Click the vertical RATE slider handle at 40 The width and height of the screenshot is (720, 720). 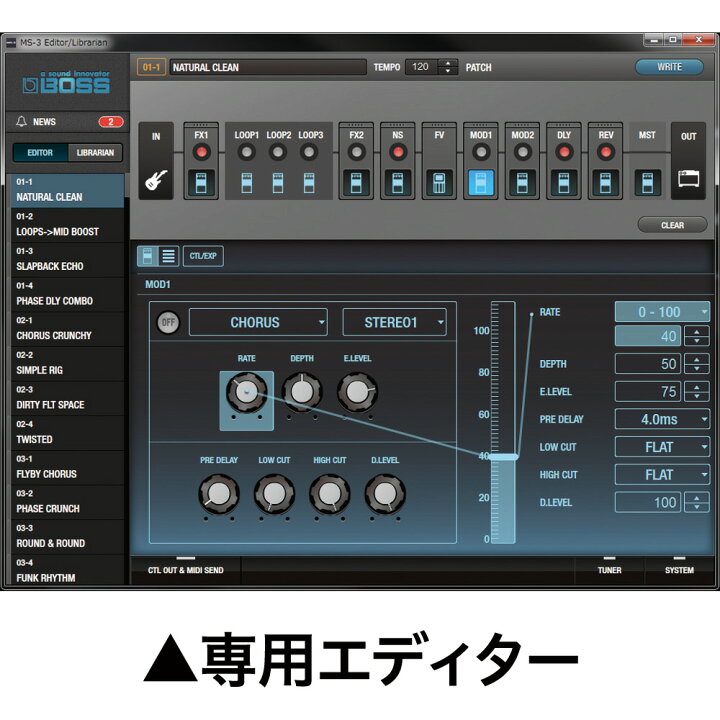[503, 456]
